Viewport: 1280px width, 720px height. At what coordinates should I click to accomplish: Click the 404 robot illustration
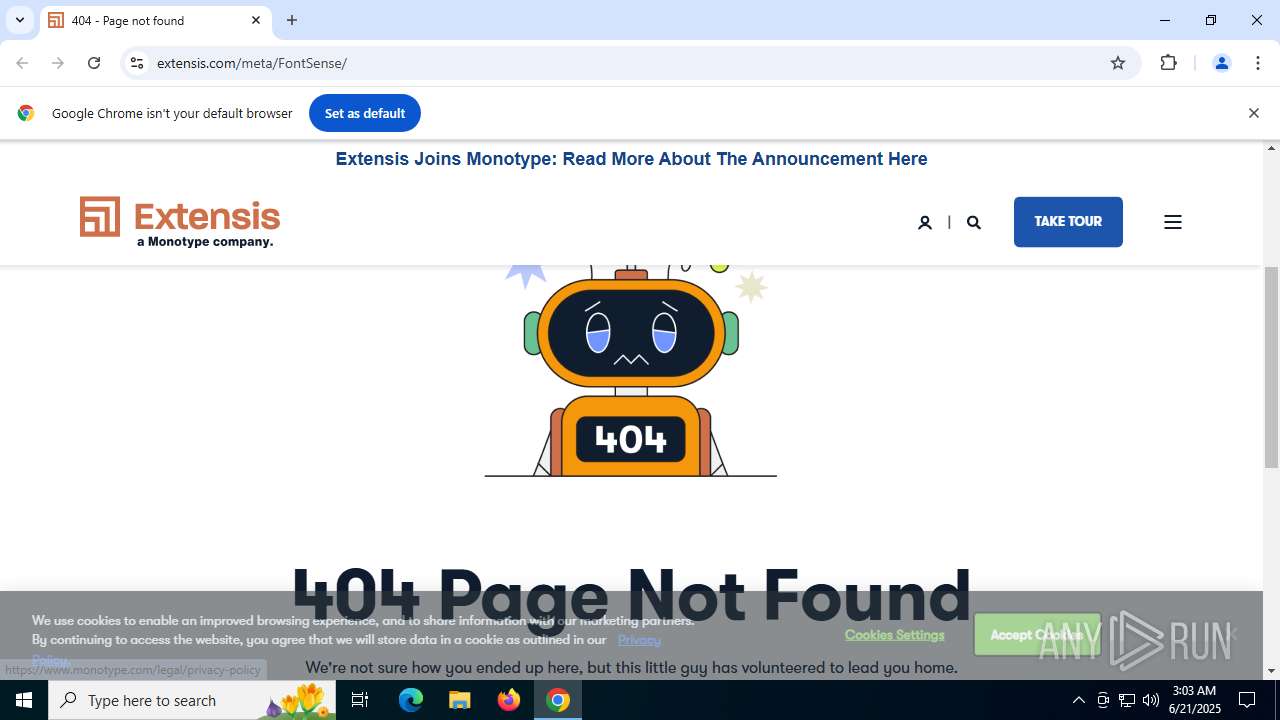pyautogui.click(x=631, y=370)
